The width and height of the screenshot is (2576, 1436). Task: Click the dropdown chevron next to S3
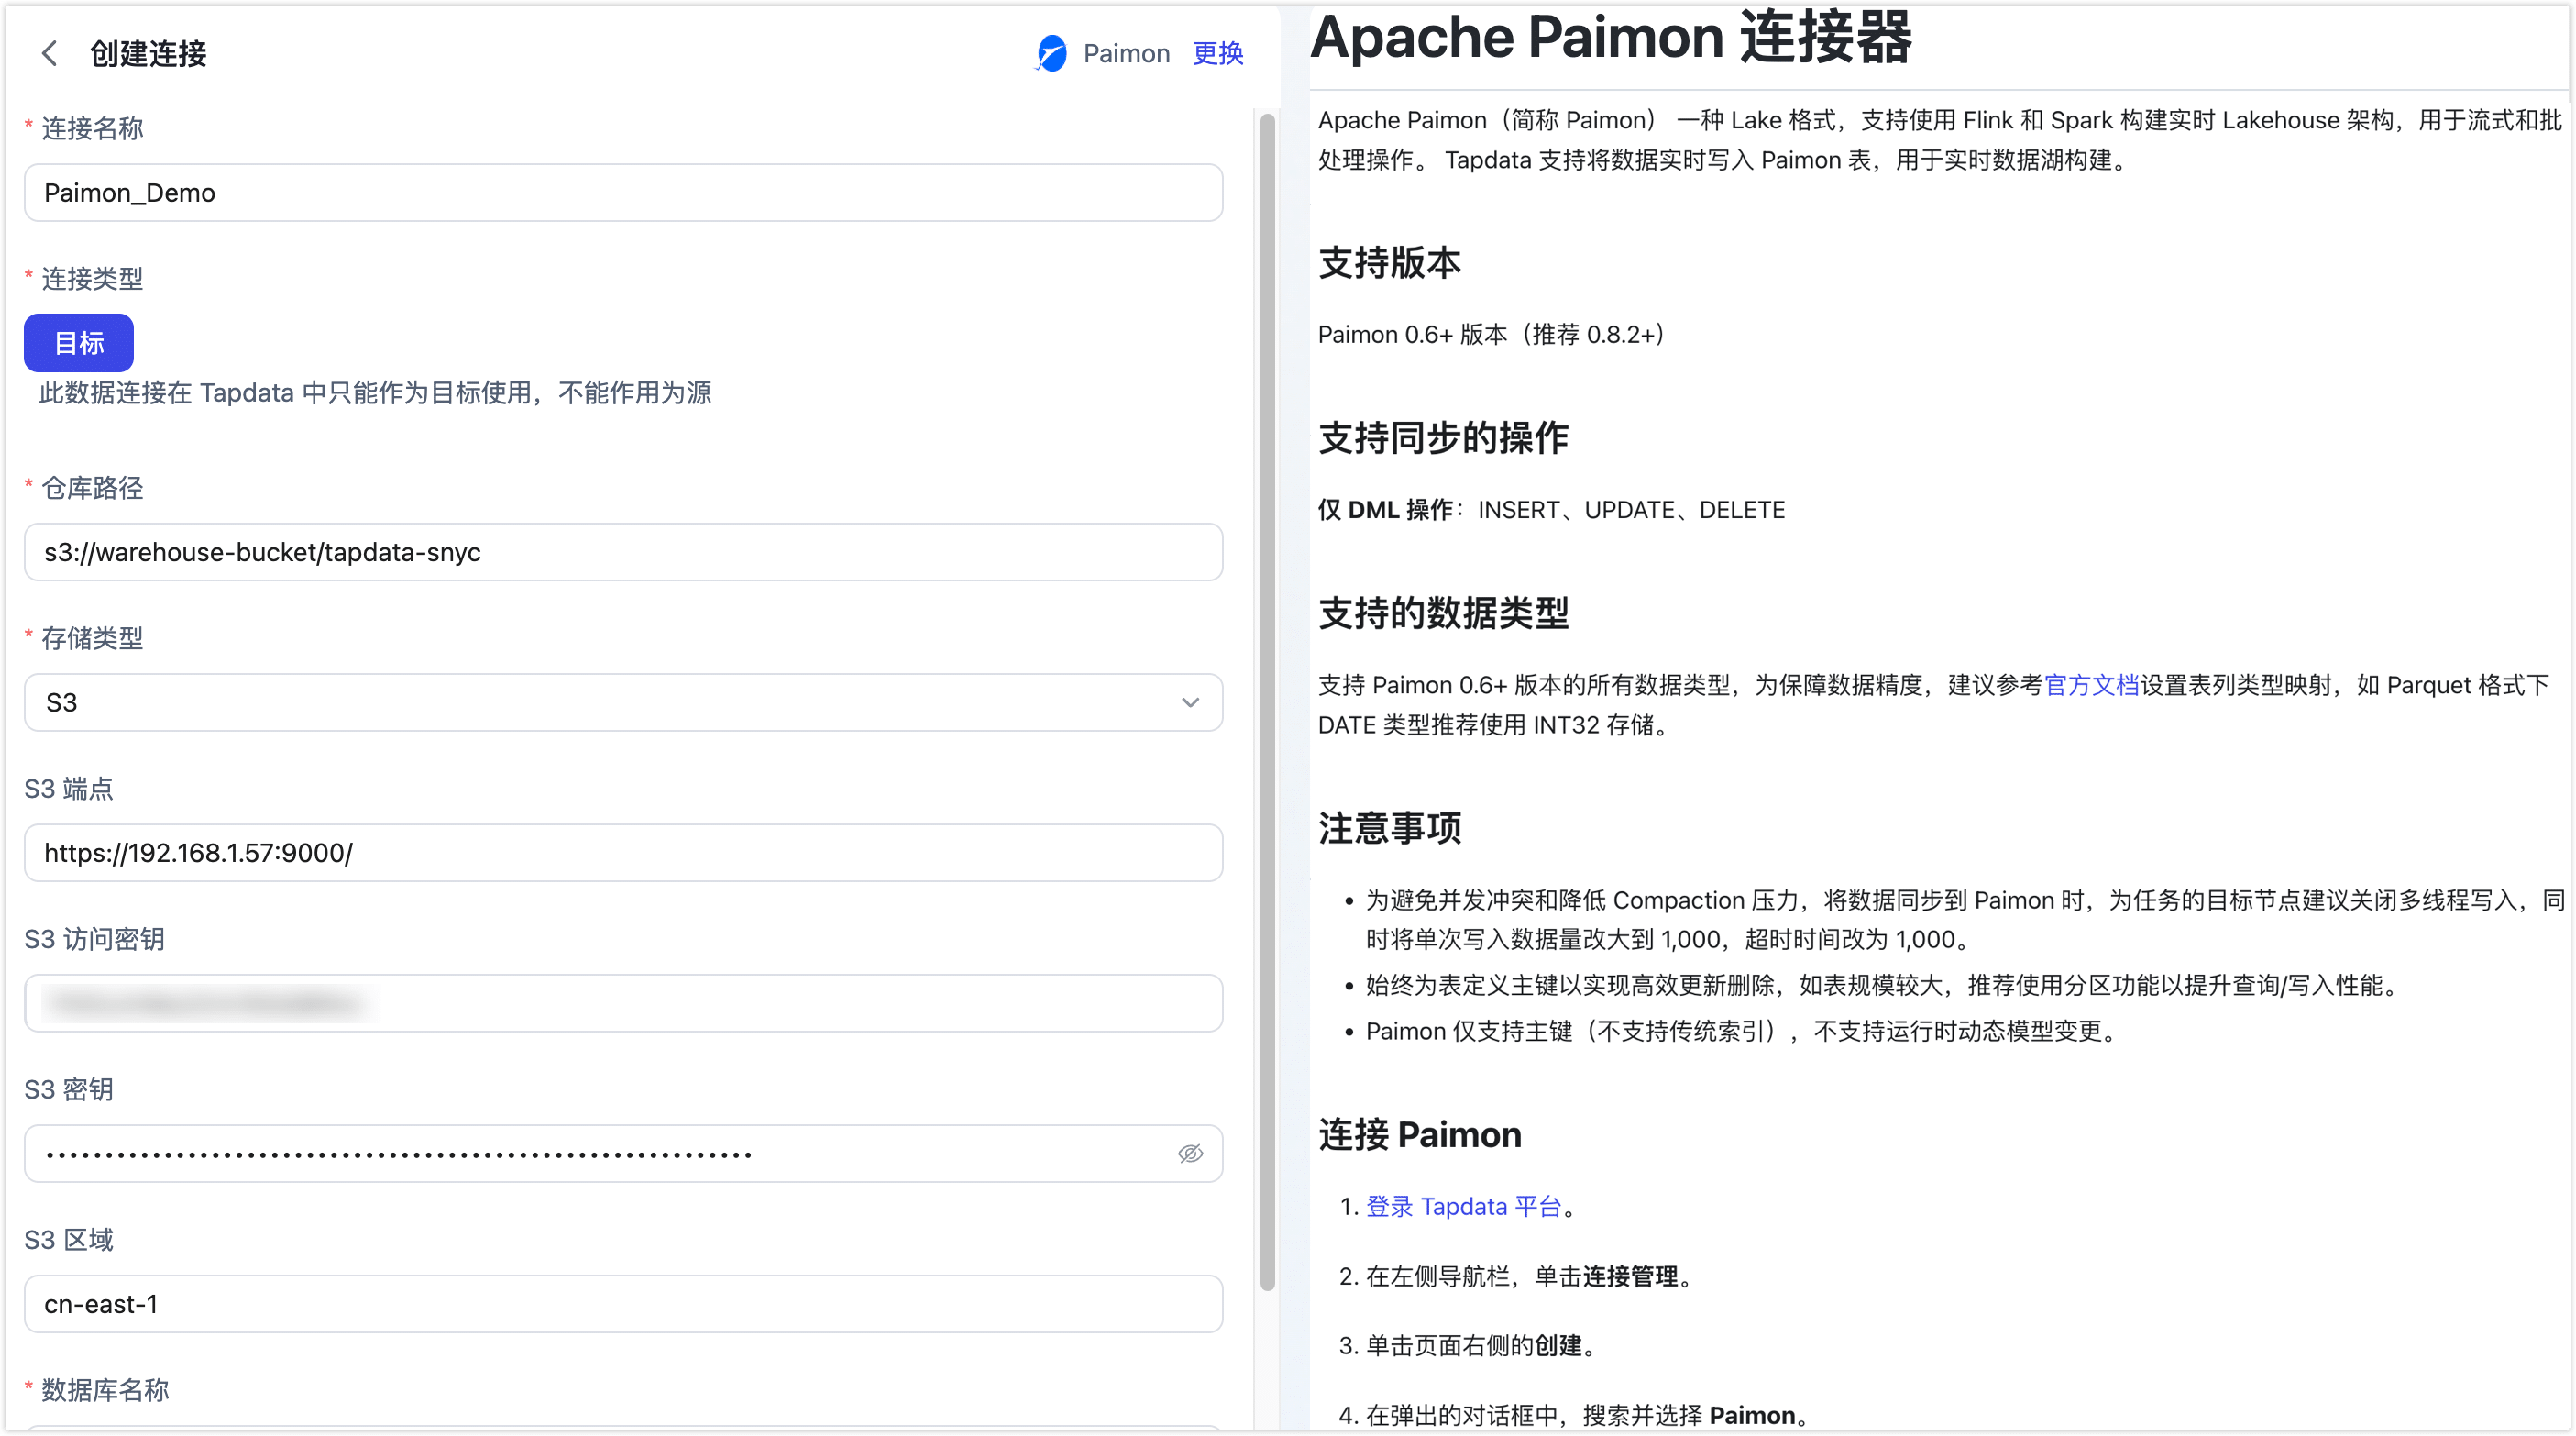coord(1190,702)
